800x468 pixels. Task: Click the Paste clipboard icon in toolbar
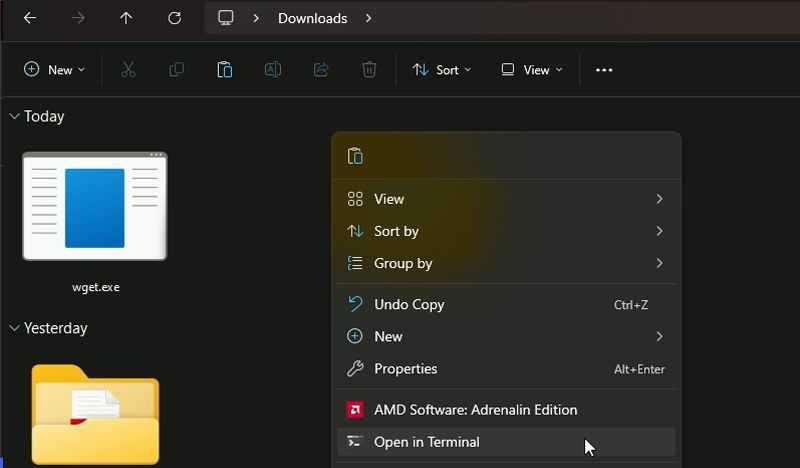[225, 70]
